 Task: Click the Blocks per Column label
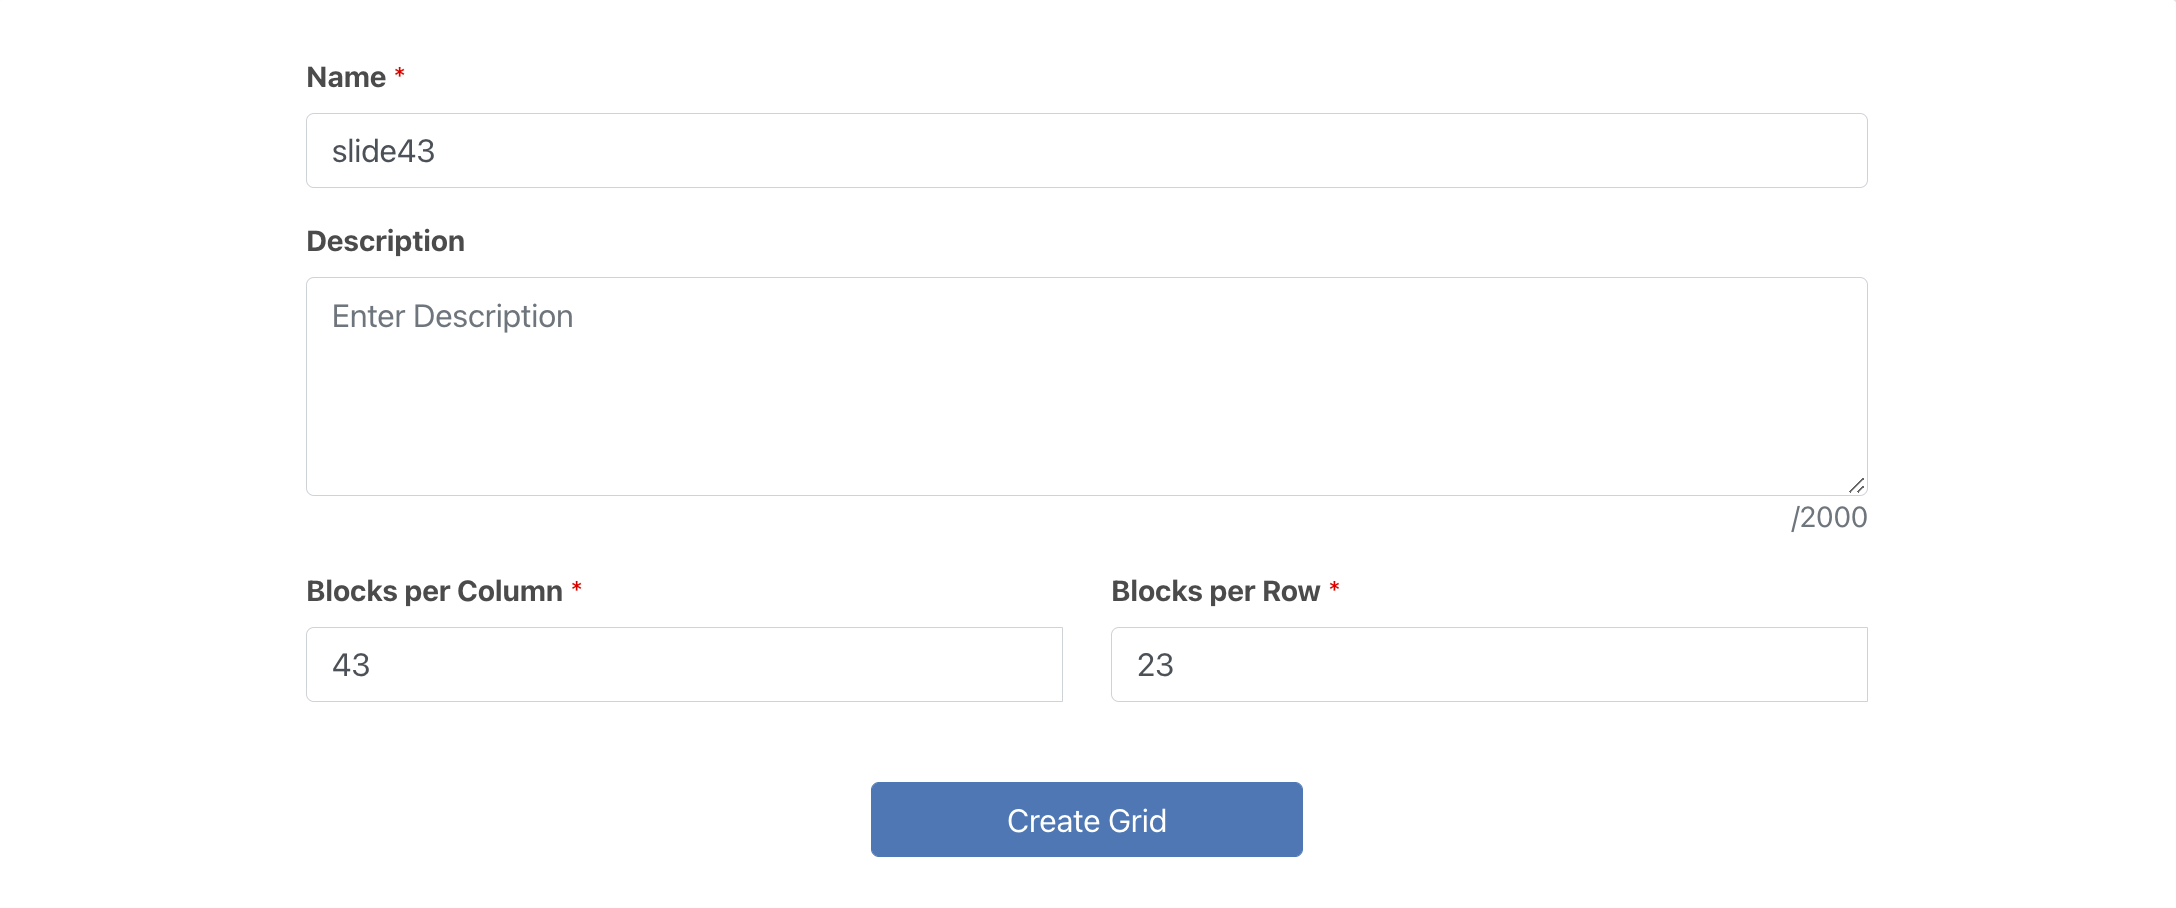tap(434, 592)
